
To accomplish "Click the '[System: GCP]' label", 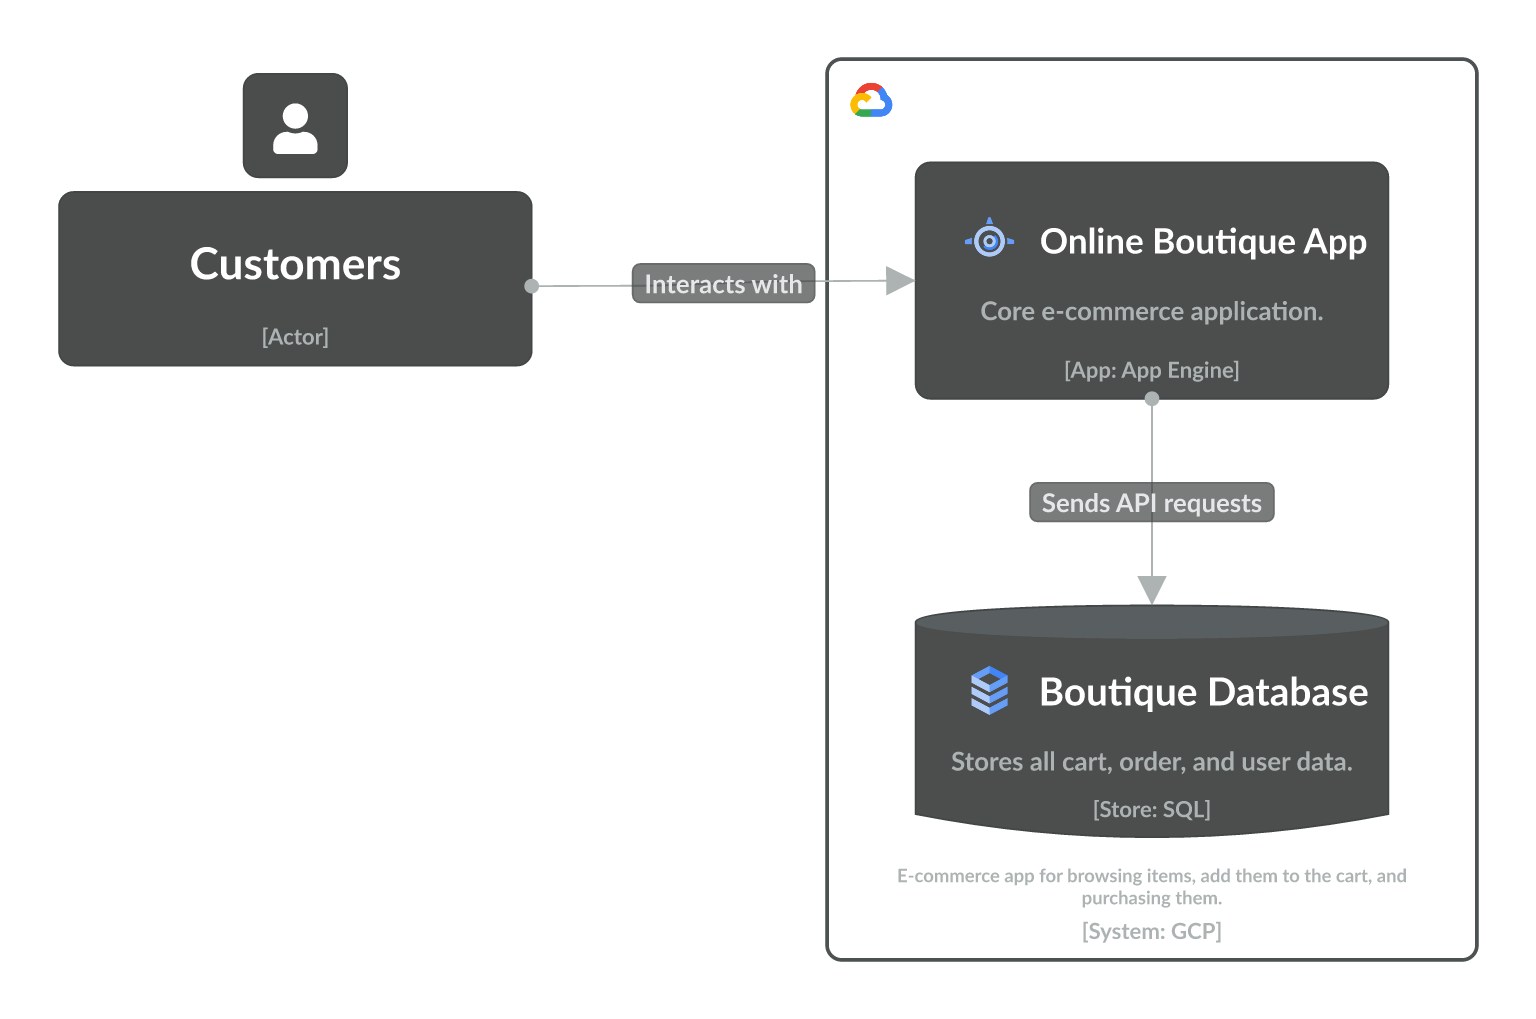I will coord(1152,931).
